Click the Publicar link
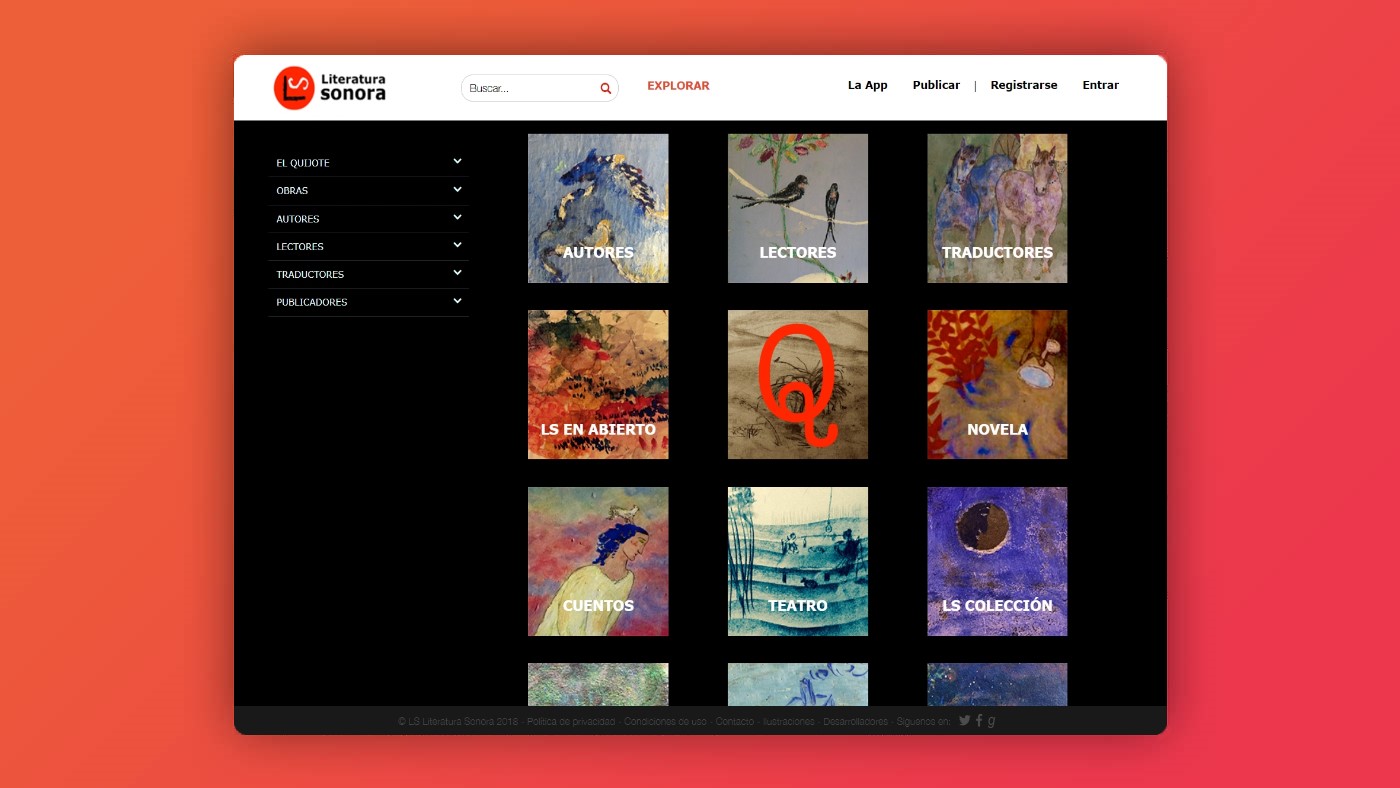 point(936,85)
